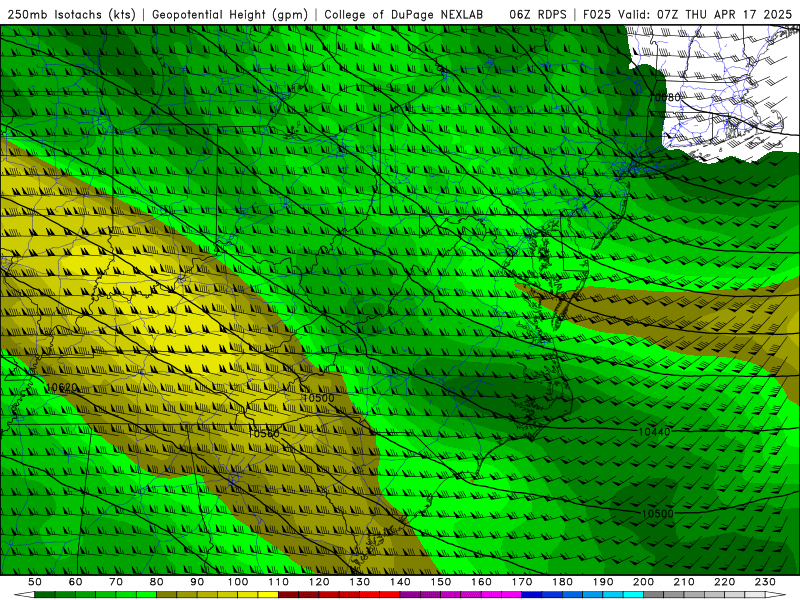The image size is (800, 600).
Task: Click the 230 knots color scale label
Action: pos(765,582)
